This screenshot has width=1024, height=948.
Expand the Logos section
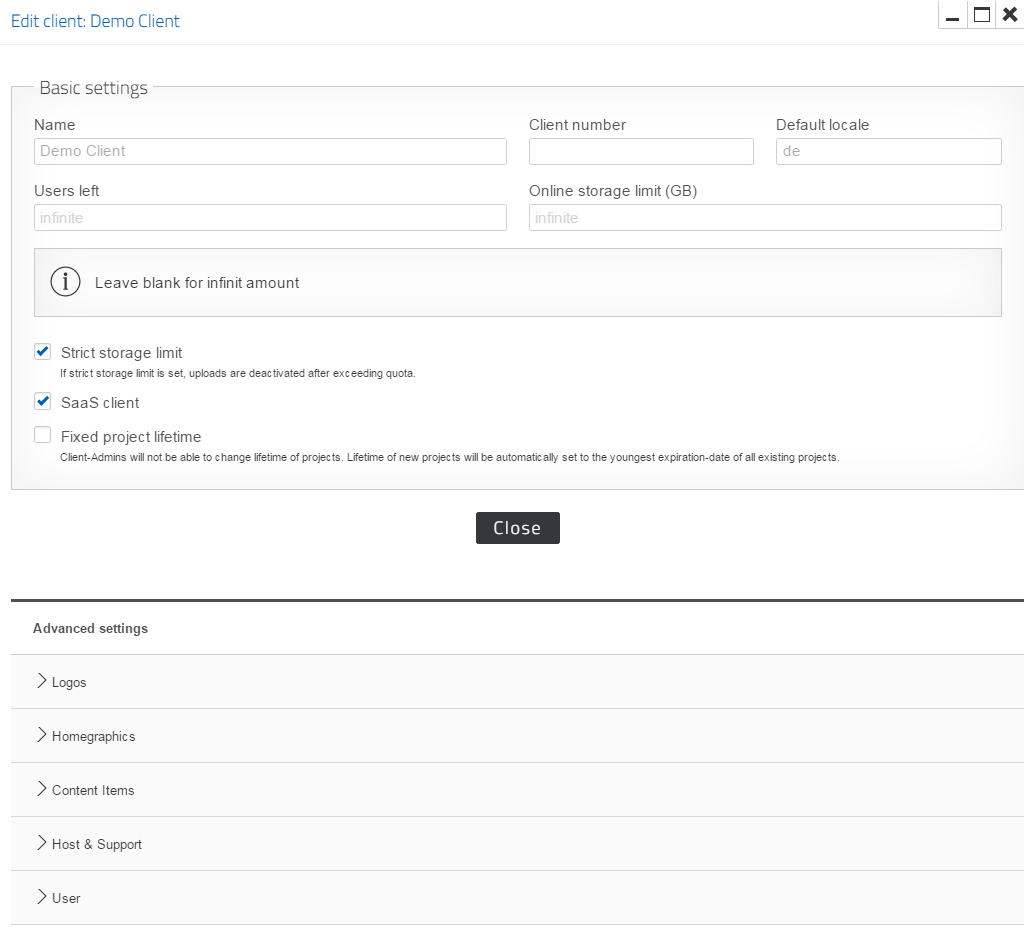[517, 682]
